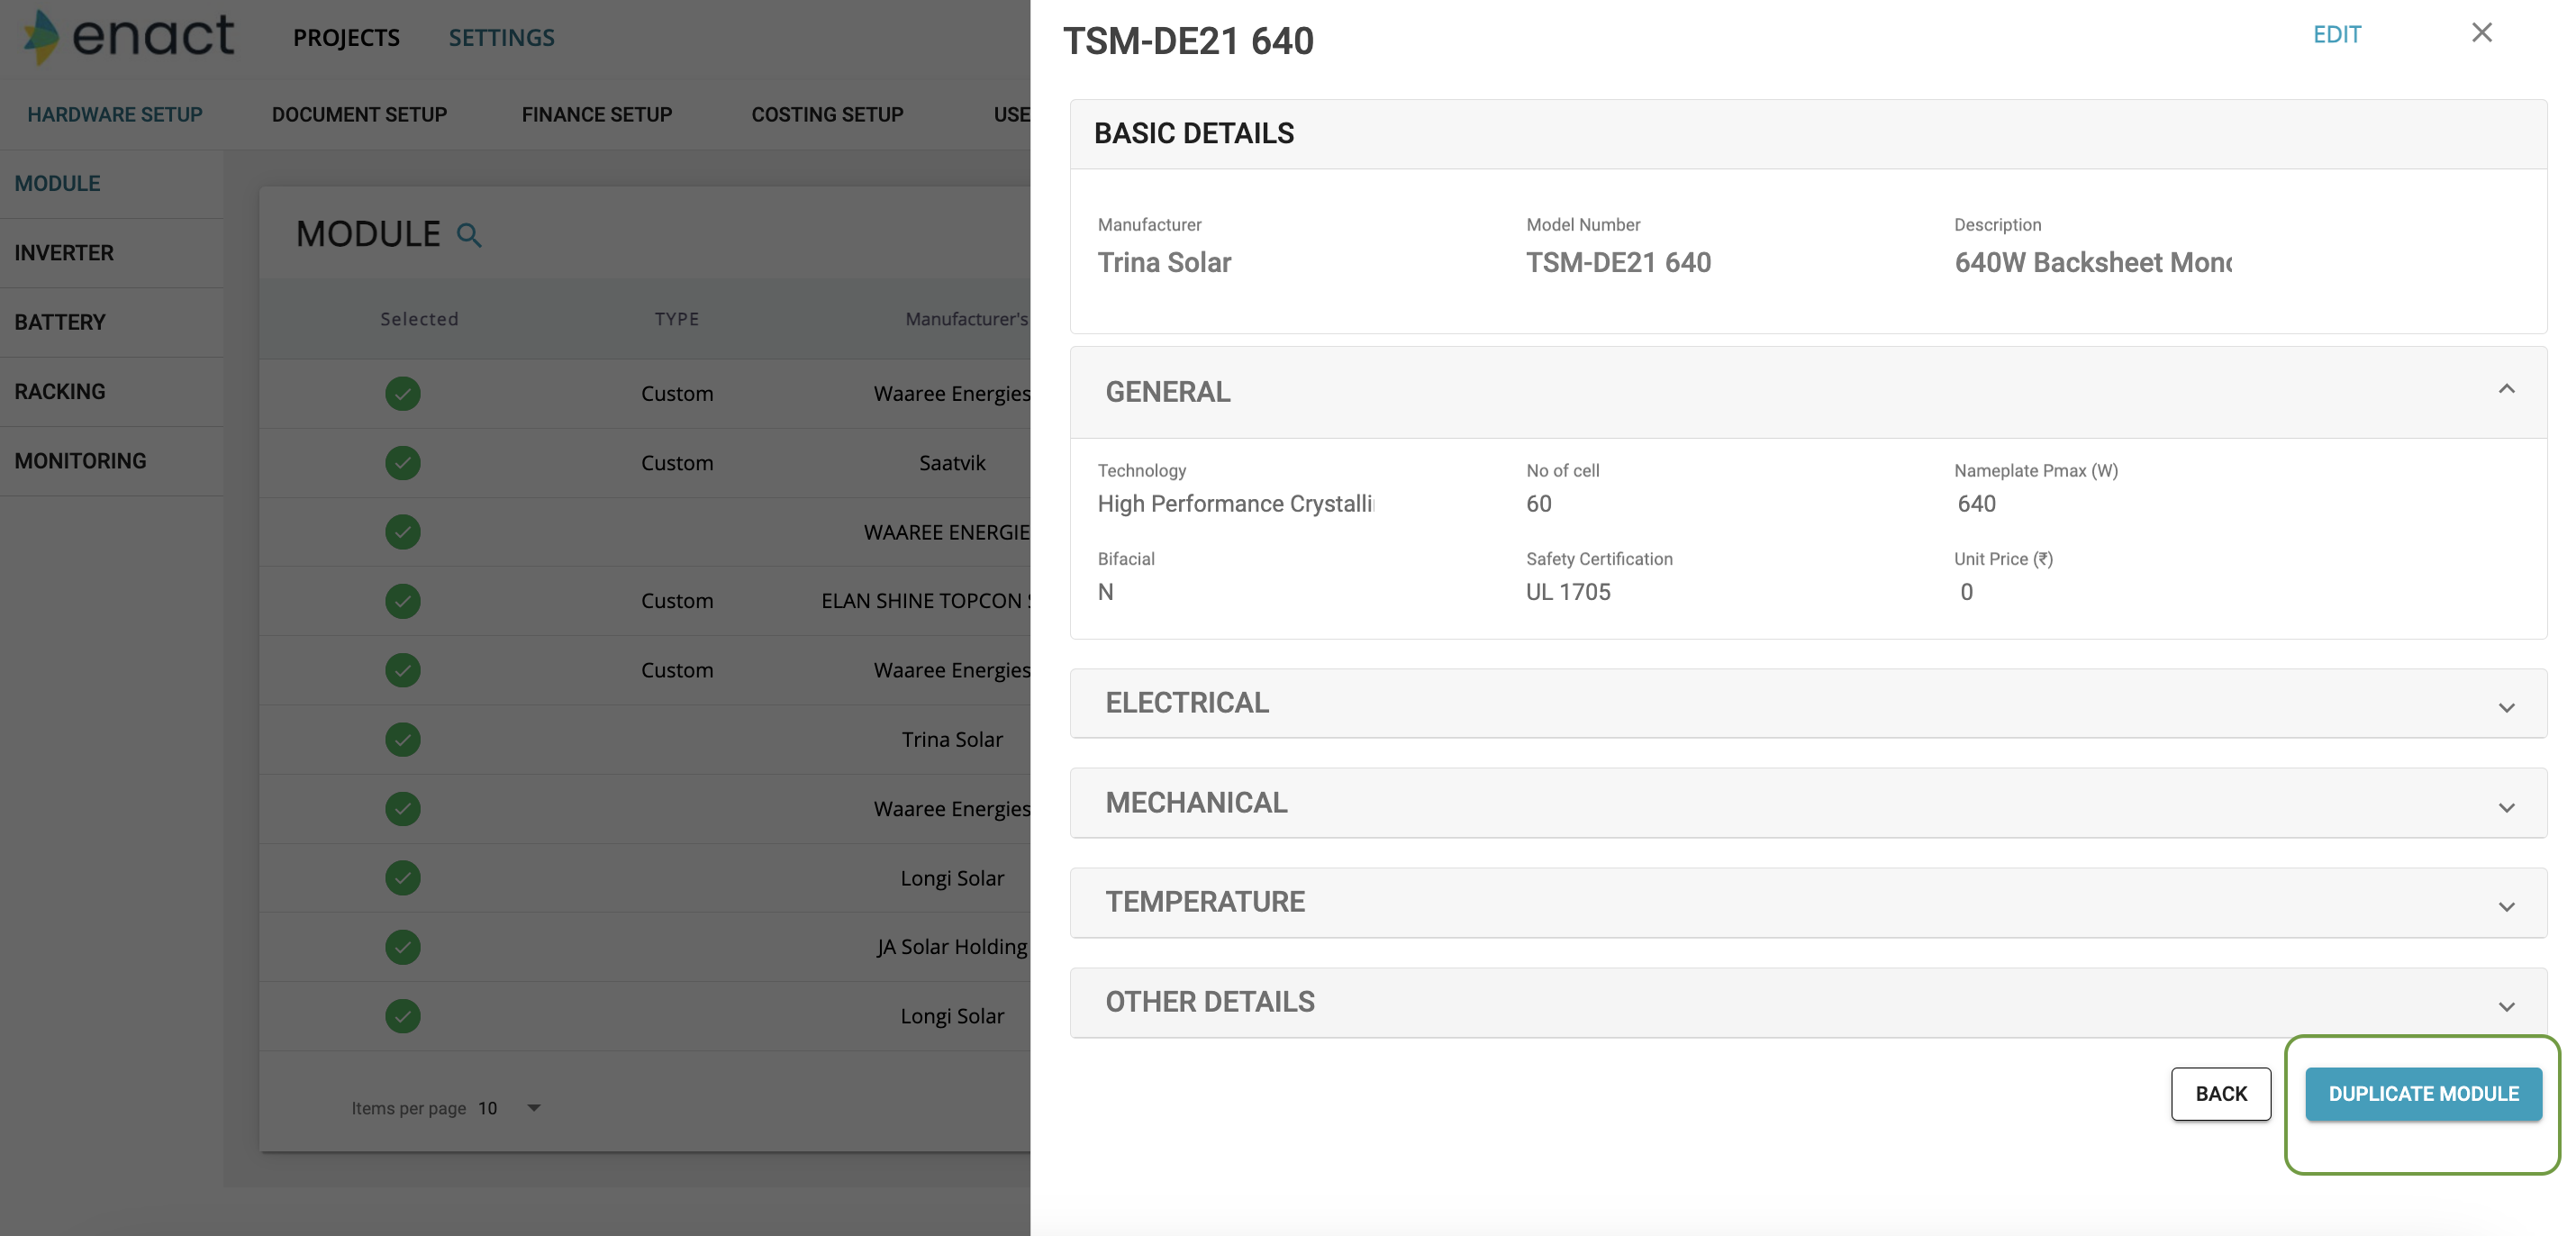Click the EDIT link
This screenshot has height=1236, width=2576.
coord(2336,35)
